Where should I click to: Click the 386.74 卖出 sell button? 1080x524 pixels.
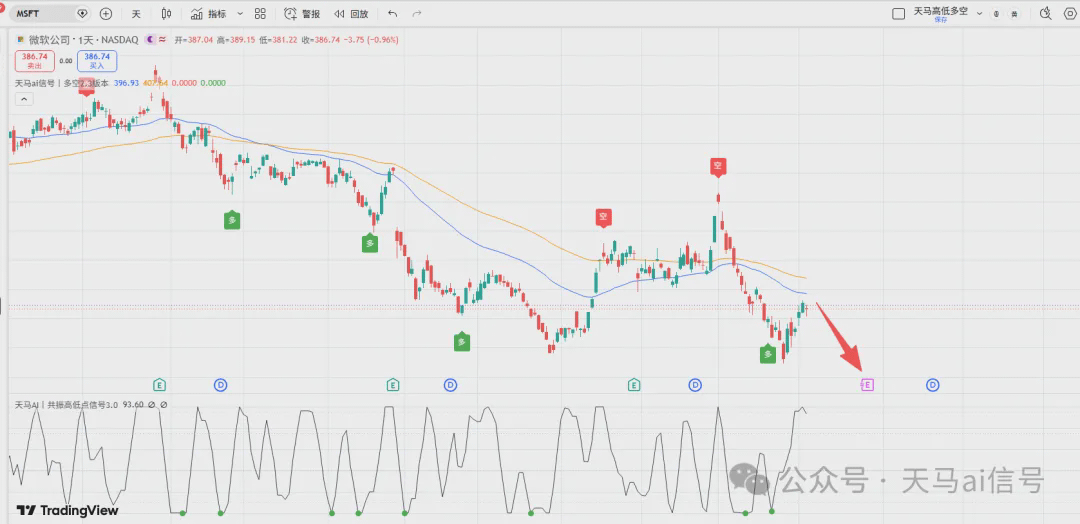pyautogui.click(x=33, y=61)
